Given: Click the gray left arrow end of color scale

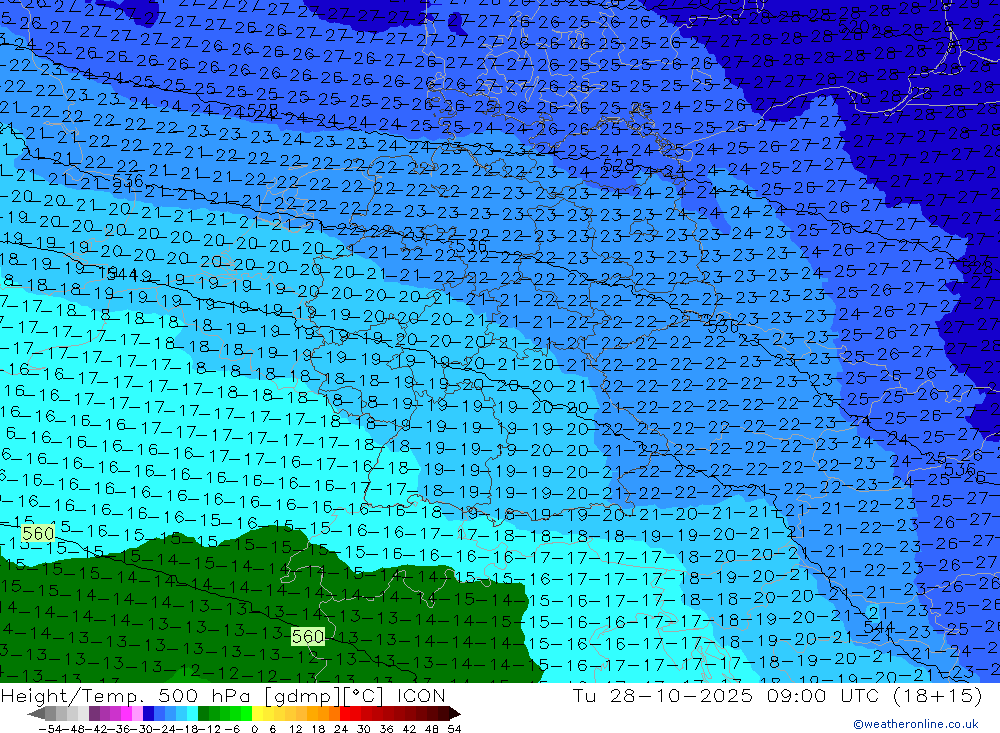Looking at the screenshot, I should [x=36, y=714].
